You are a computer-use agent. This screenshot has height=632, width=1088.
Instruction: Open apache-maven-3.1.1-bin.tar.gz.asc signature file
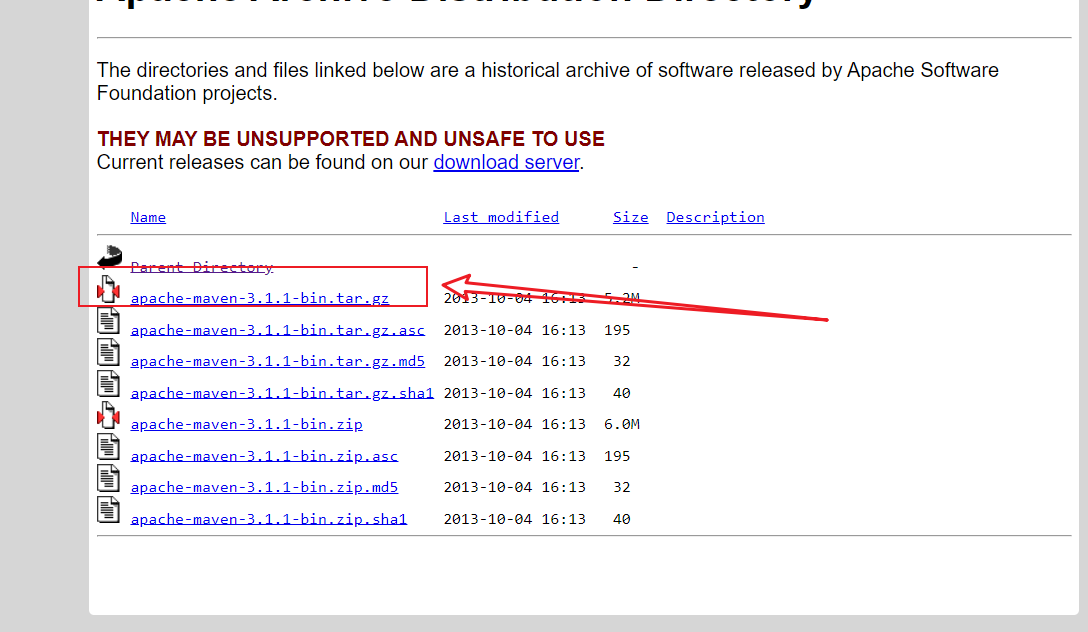[278, 330]
